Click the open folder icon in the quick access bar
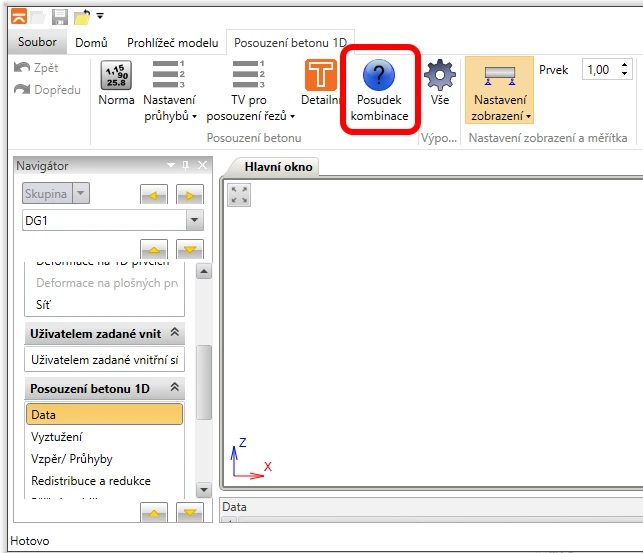Image resolution: width=643 pixels, height=553 pixels. 82,17
